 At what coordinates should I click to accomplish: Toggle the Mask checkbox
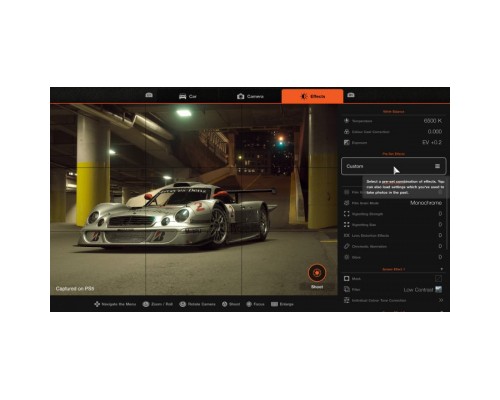click(439, 278)
